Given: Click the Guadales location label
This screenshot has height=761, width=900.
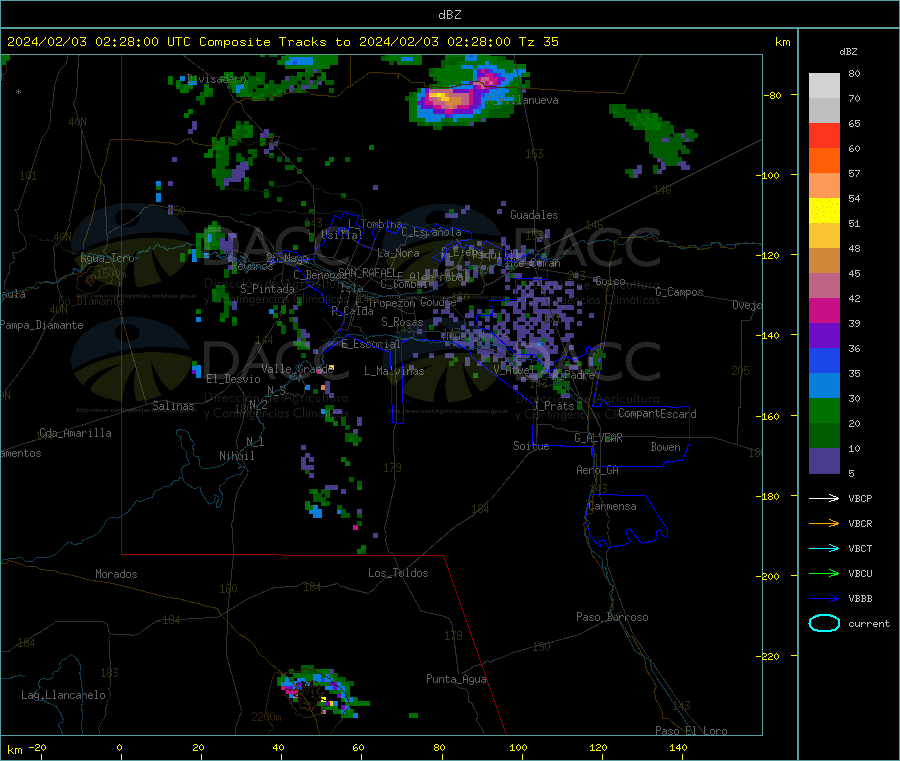Looking at the screenshot, I should [534, 215].
